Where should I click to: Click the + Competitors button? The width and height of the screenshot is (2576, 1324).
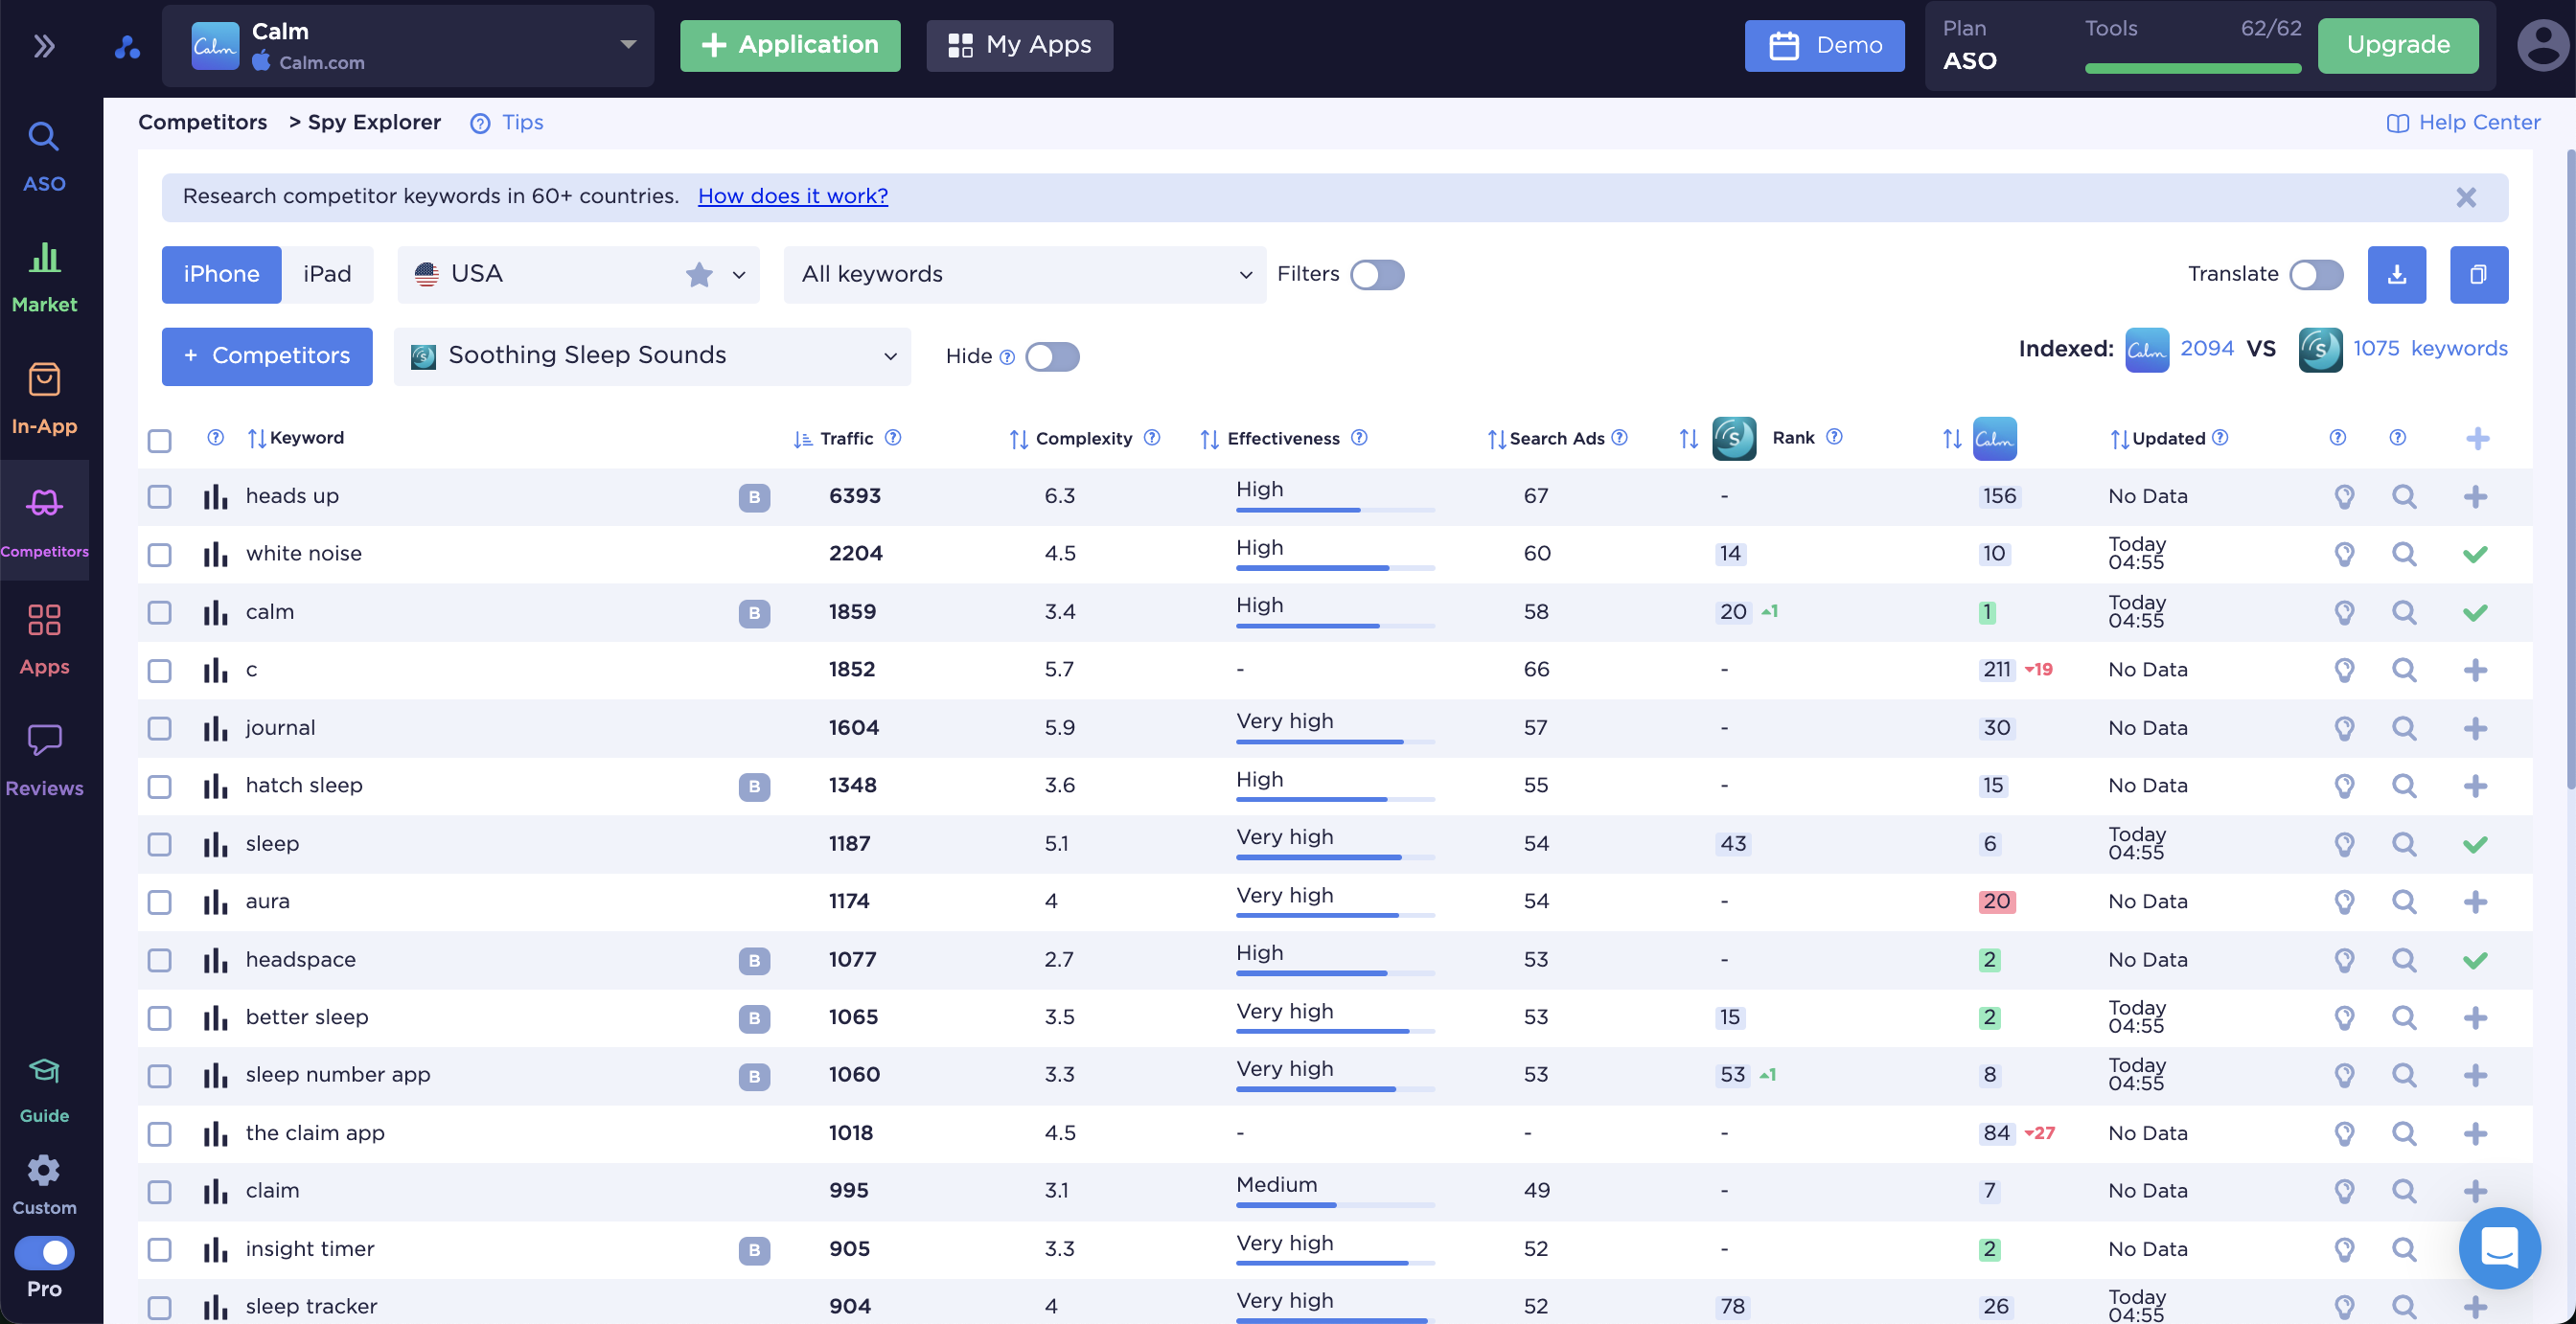pyautogui.click(x=267, y=356)
